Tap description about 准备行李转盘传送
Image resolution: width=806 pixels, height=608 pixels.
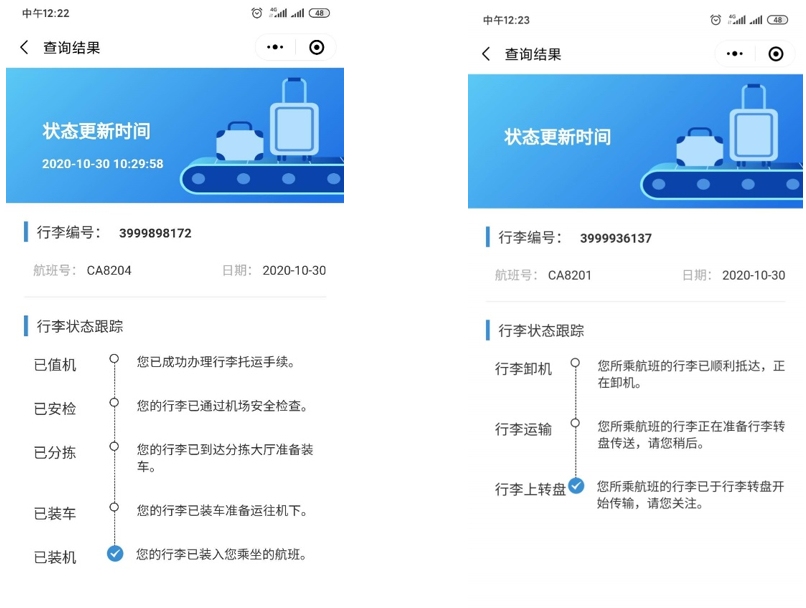pos(691,434)
